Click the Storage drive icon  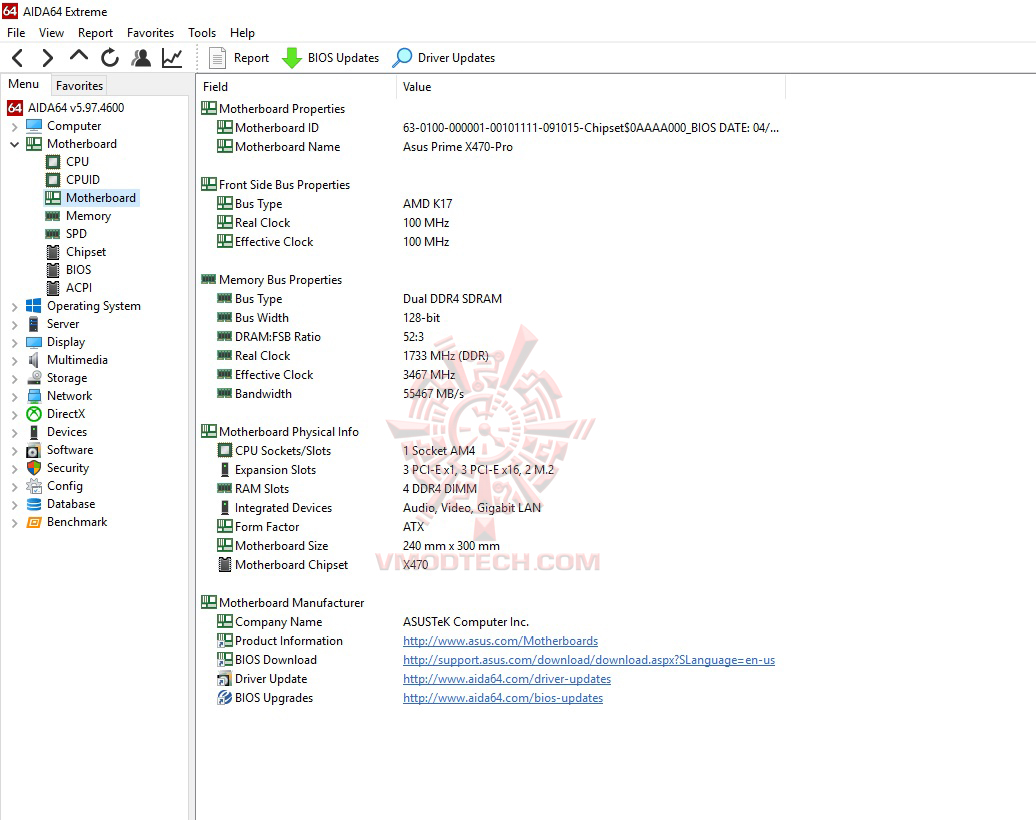tap(34, 378)
